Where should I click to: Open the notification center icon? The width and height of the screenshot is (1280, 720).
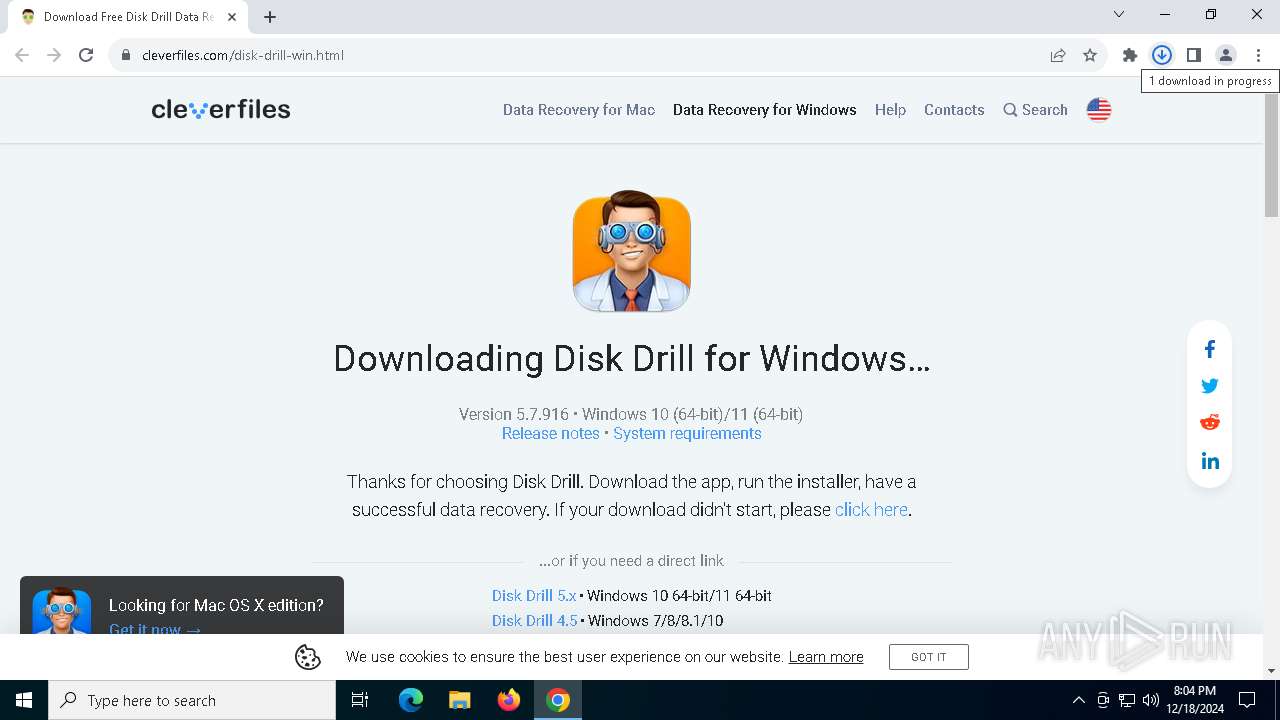coord(1247,700)
